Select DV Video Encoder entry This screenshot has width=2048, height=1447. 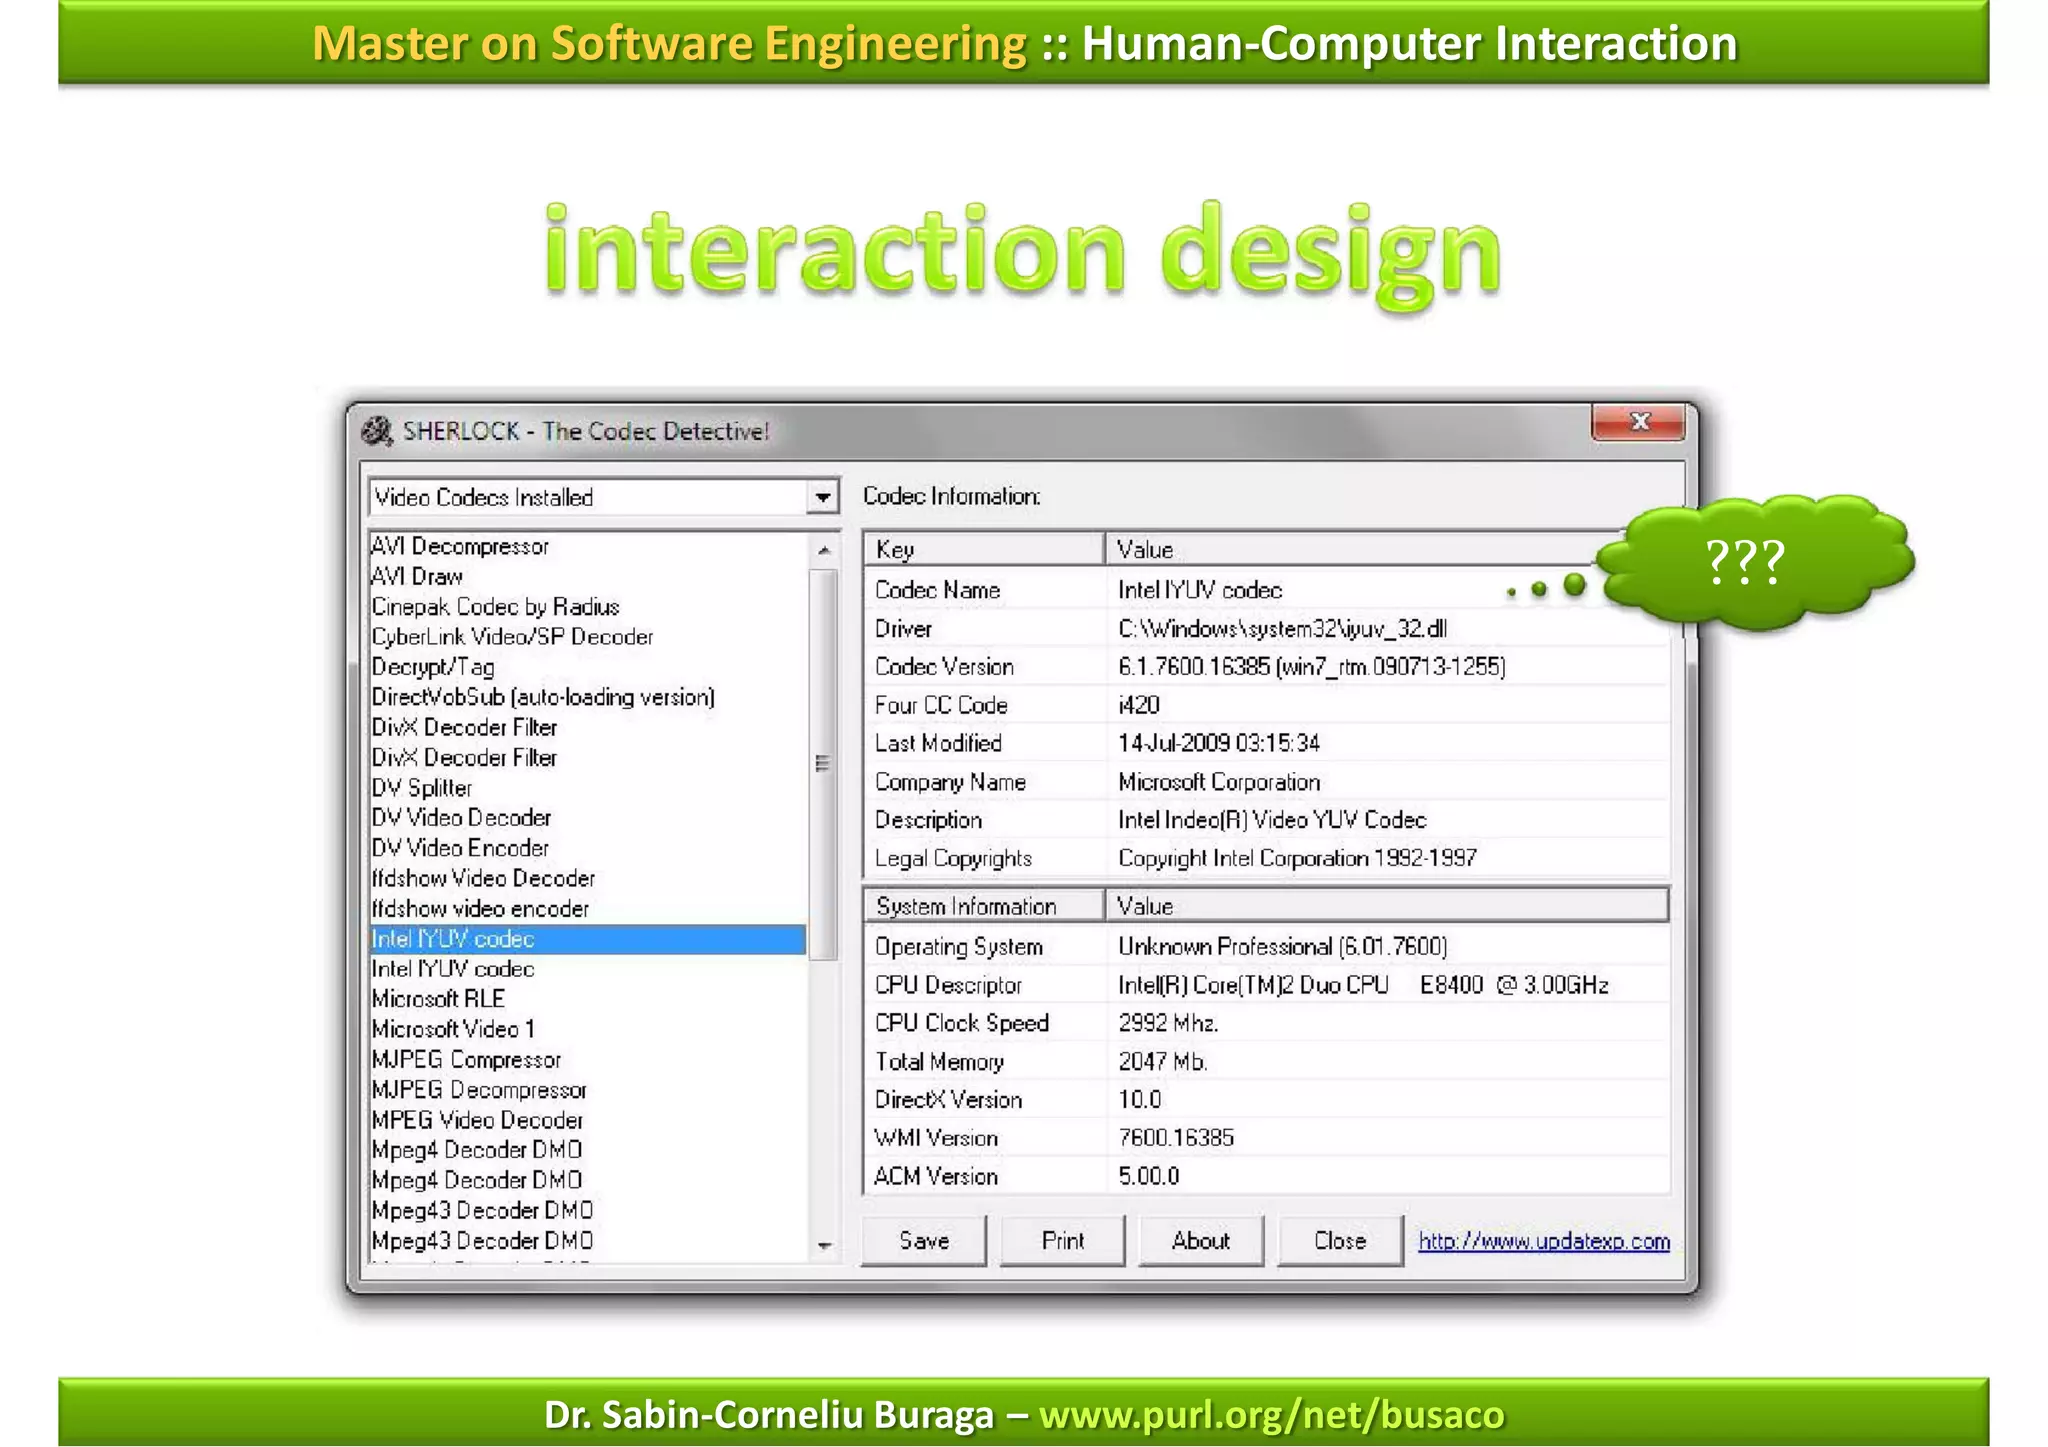tap(588, 848)
